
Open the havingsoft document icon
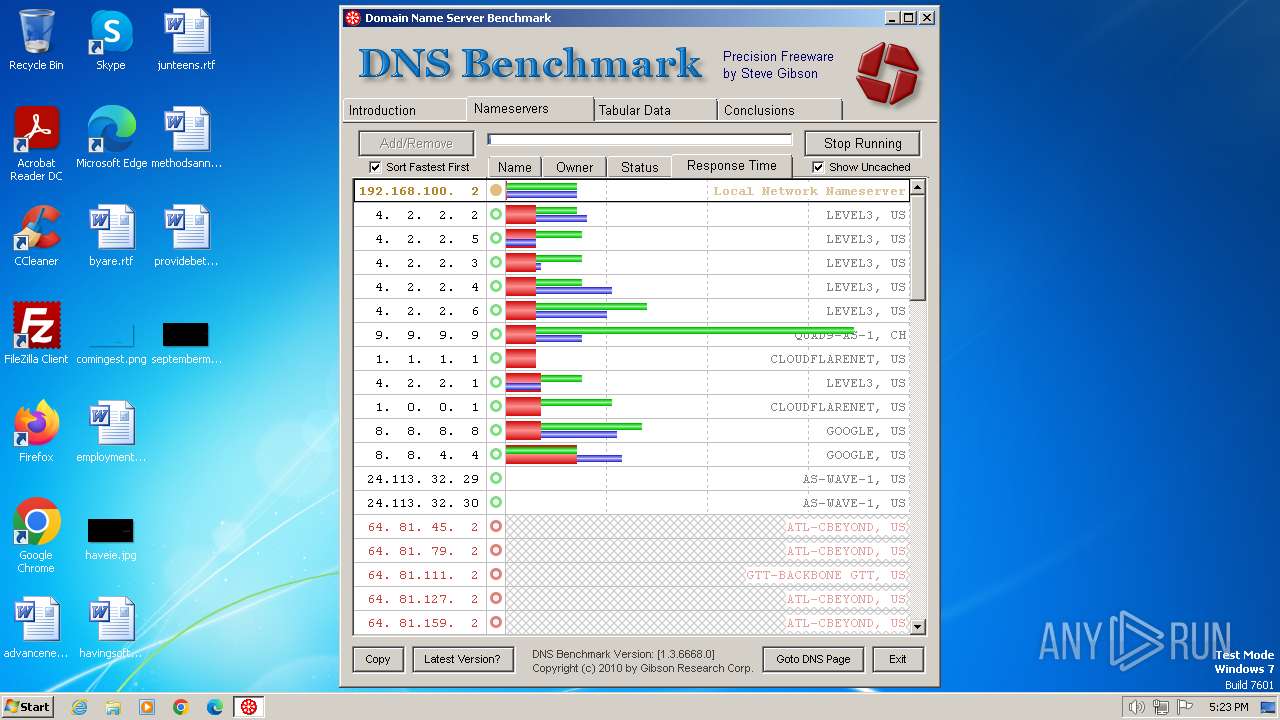111,628
